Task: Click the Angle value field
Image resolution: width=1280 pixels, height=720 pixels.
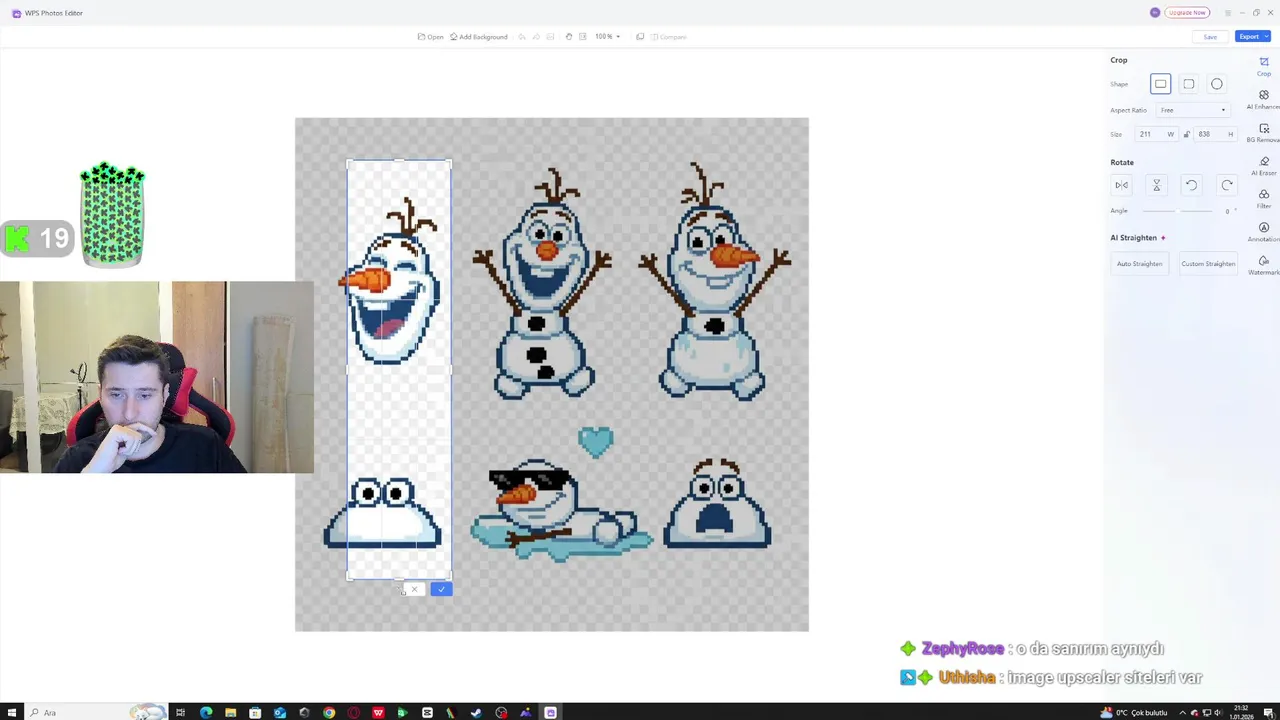Action: pos(1228,211)
